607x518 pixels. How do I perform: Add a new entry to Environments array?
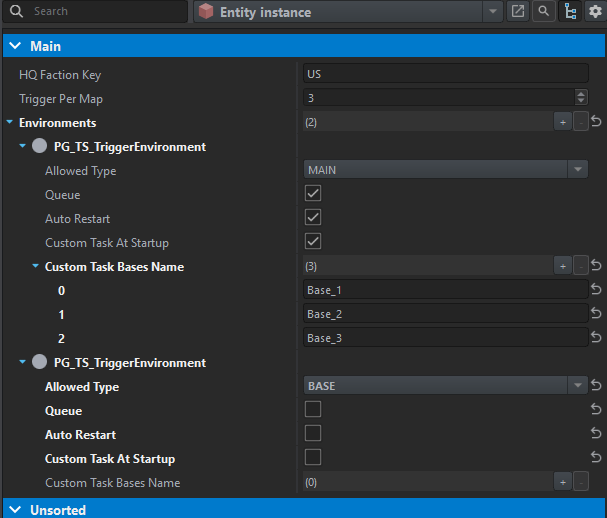click(x=563, y=122)
